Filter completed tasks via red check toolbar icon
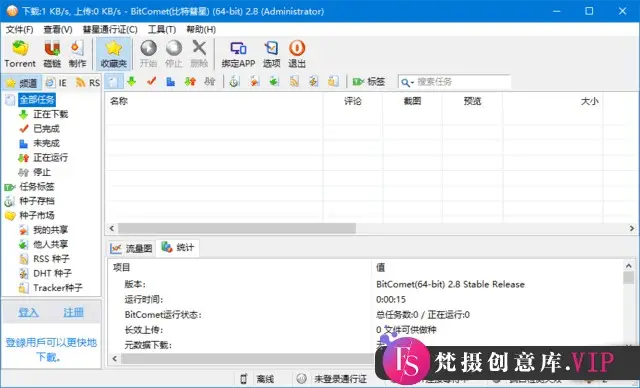The image size is (640, 388). 151,82
